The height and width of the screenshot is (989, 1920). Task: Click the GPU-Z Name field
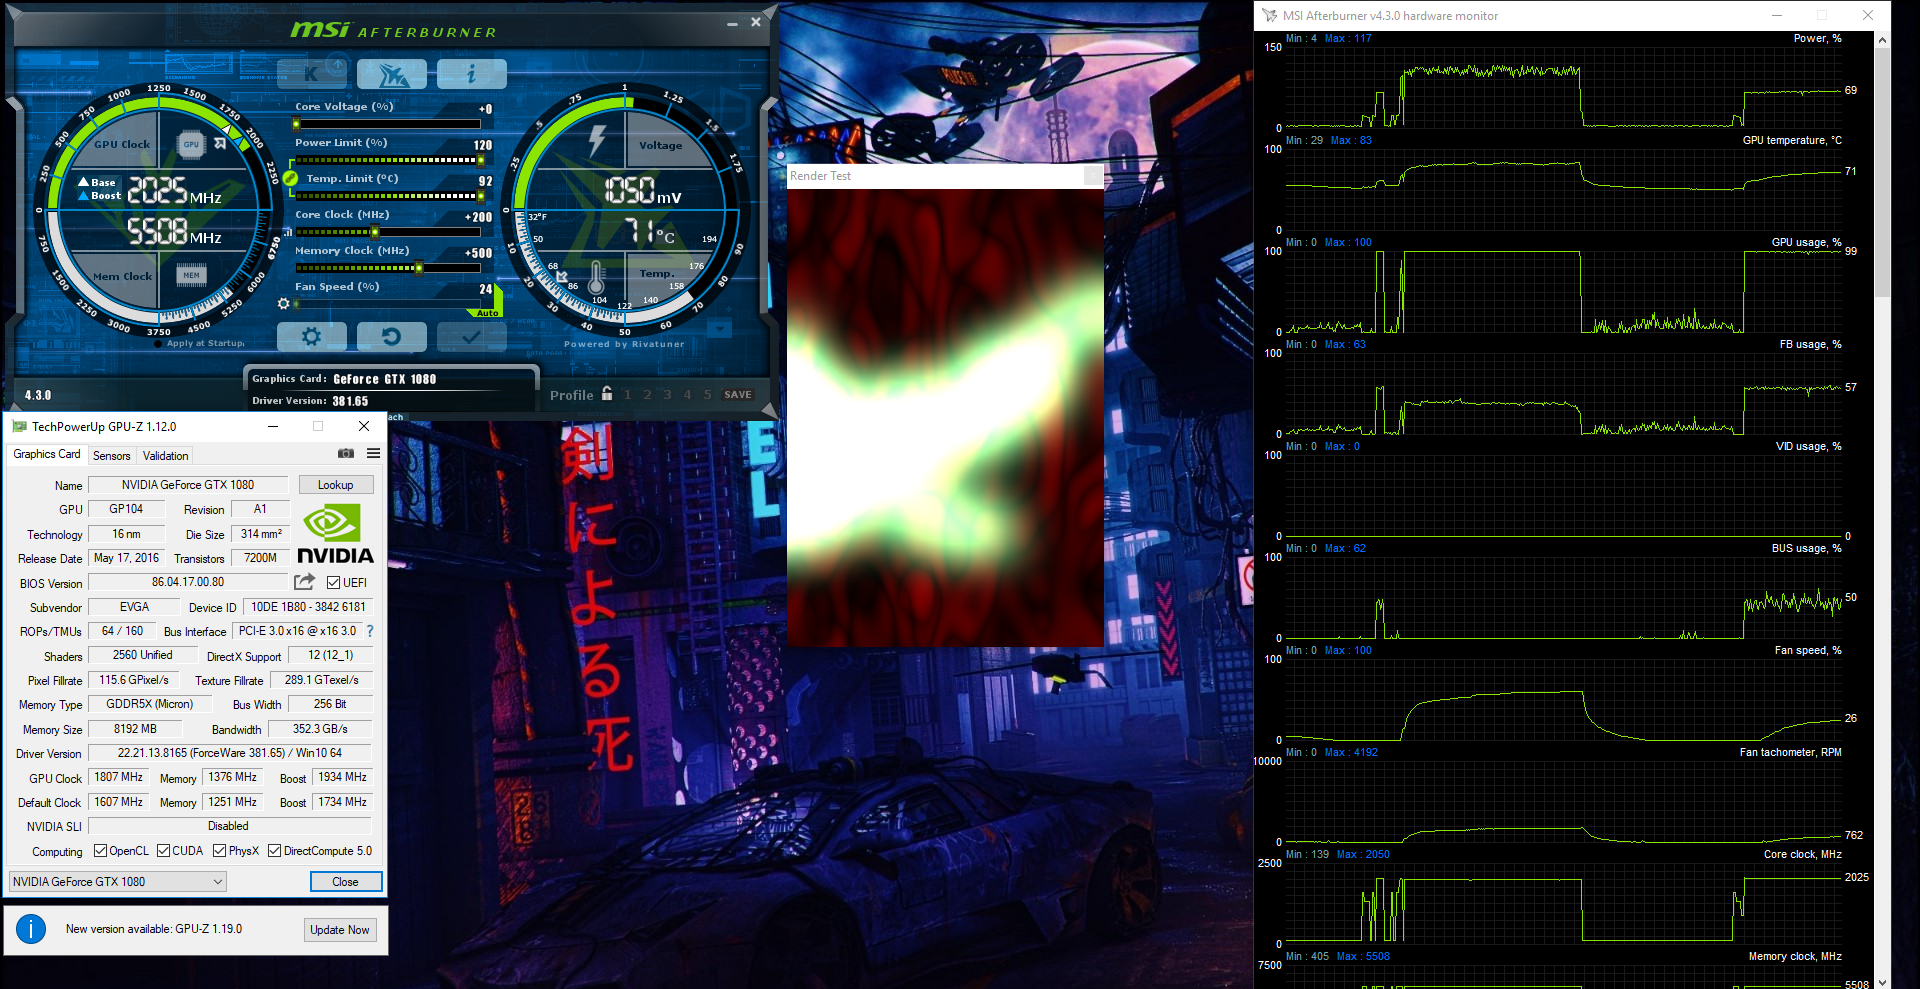[x=188, y=485]
